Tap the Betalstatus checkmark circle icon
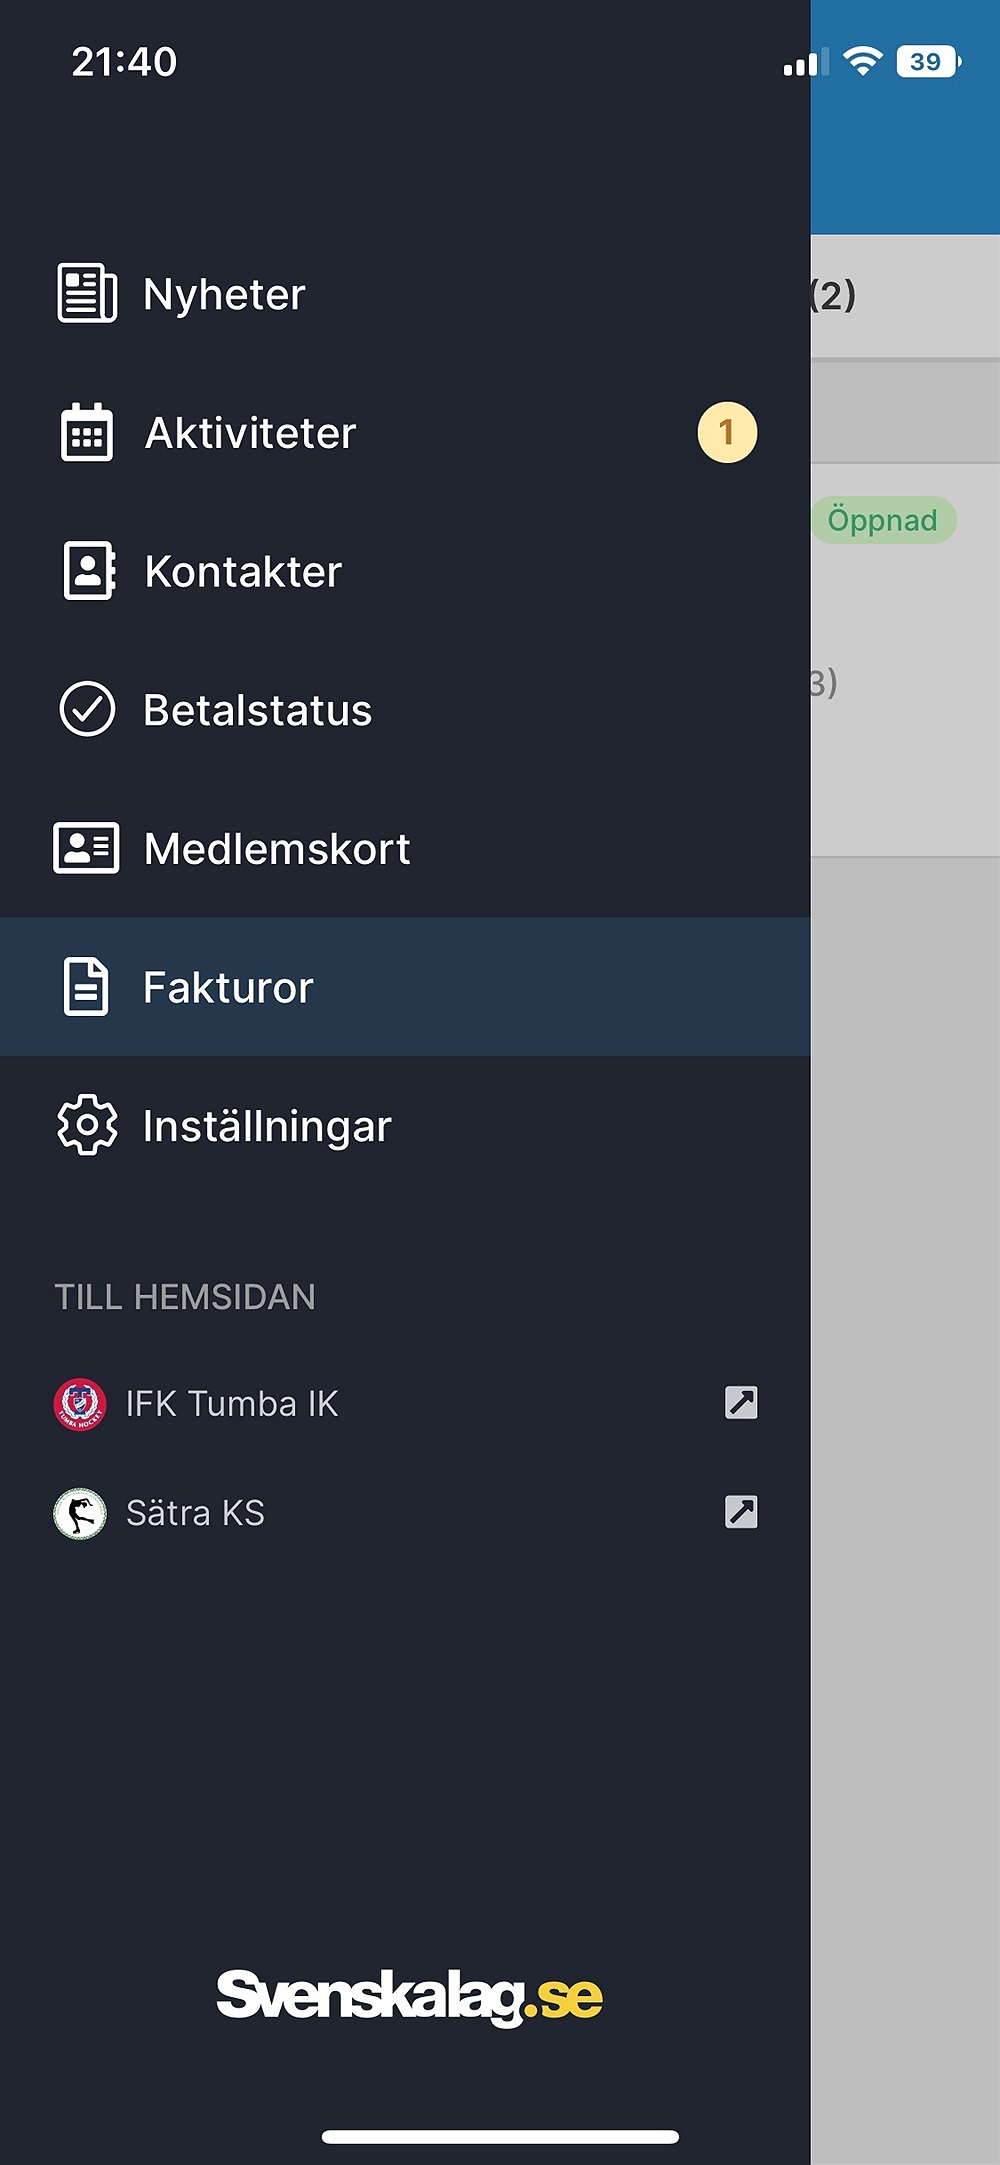 pos(87,709)
